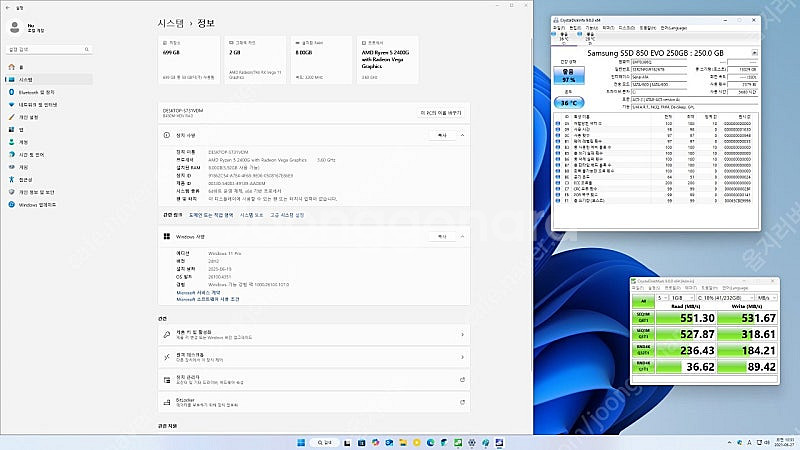
Task: Open Advanced system settings (고급 시스템 설정) link
Action: pyautogui.click(x=287, y=215)
